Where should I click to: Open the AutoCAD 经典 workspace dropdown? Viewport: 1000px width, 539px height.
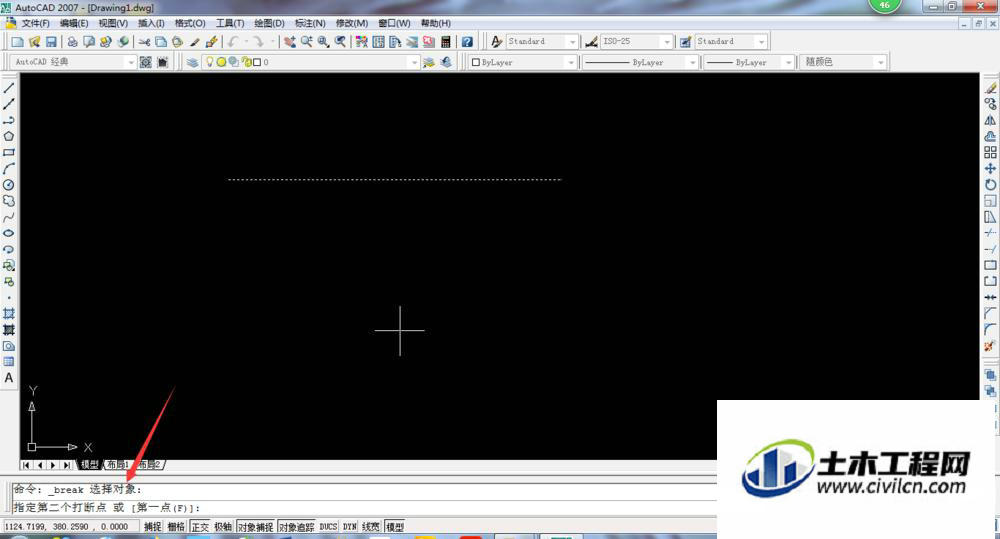131,63
